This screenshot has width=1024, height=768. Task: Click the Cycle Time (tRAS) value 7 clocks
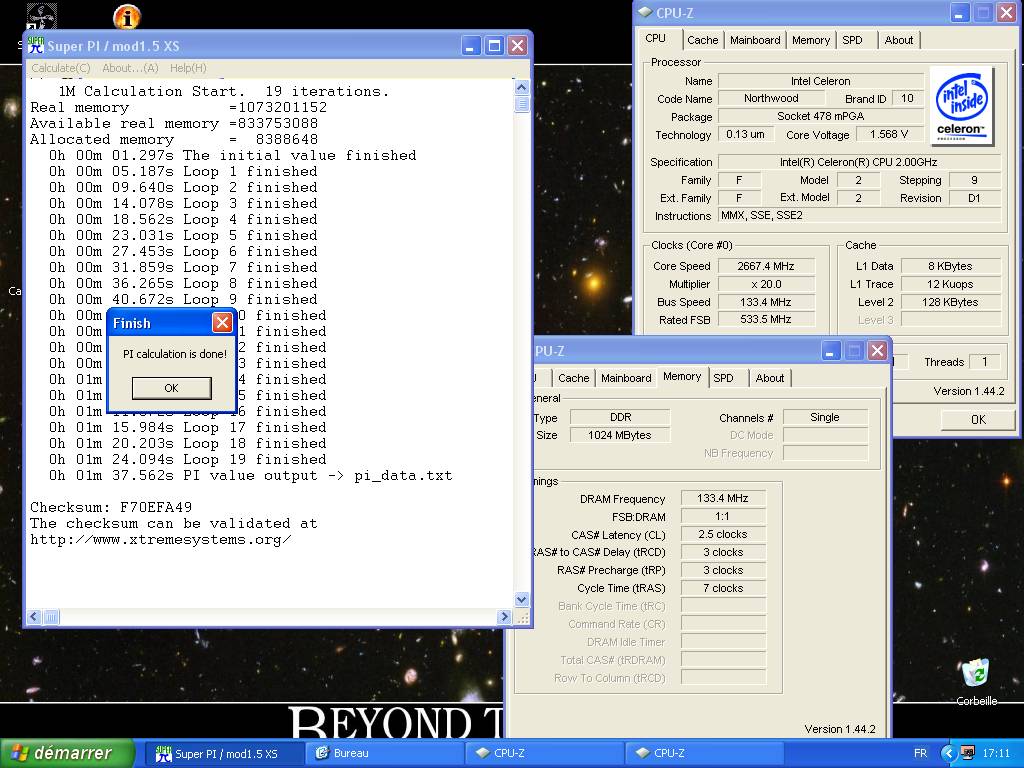pyautogui.click(x=722, y=588)
